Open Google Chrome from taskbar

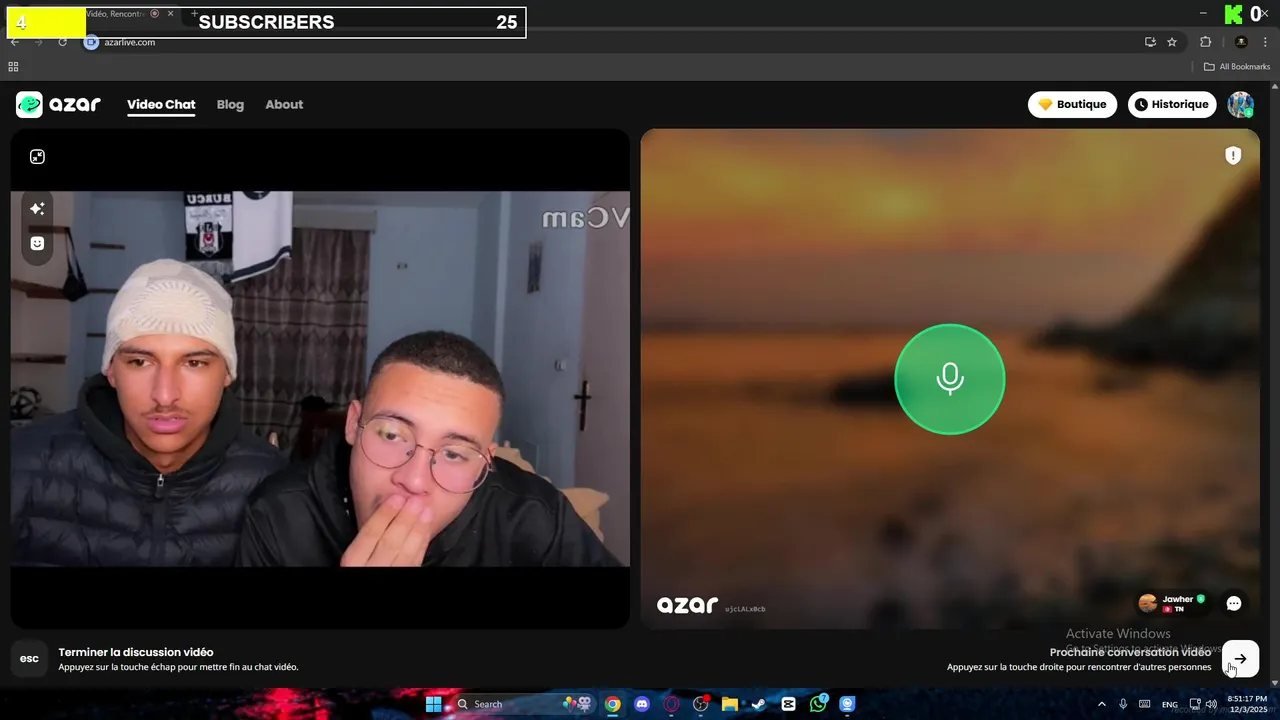[x=612, y=704]
